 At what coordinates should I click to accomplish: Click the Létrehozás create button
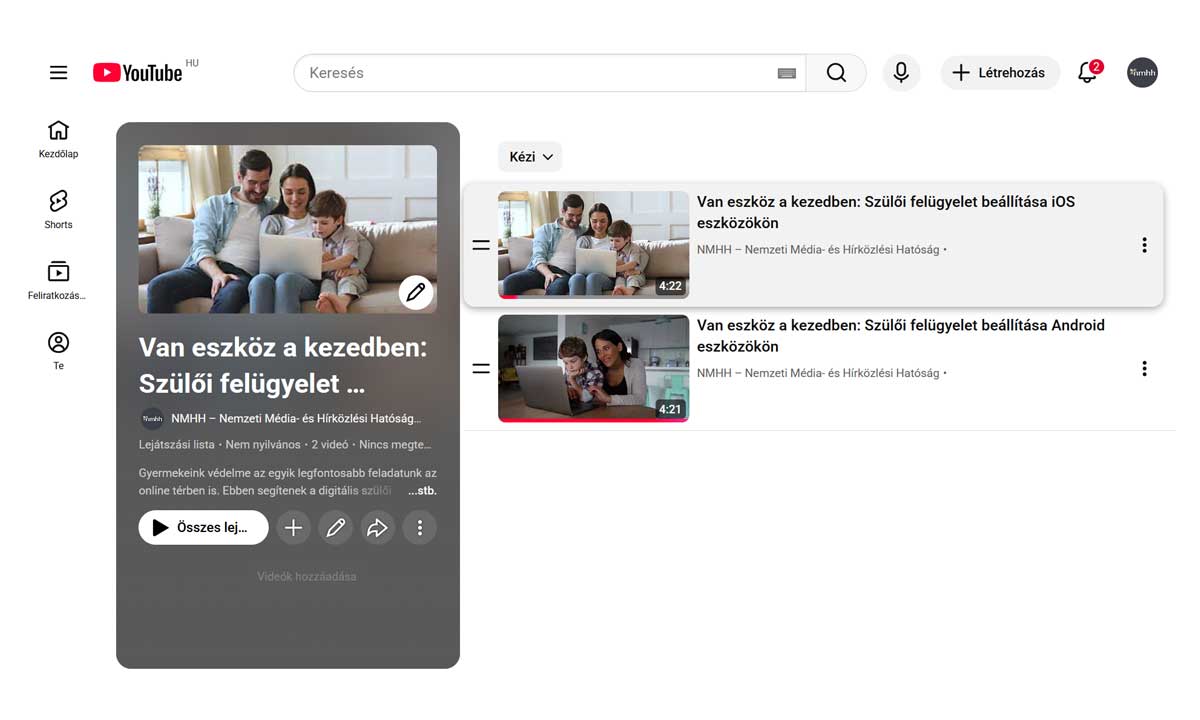click(x=999, y=73)
